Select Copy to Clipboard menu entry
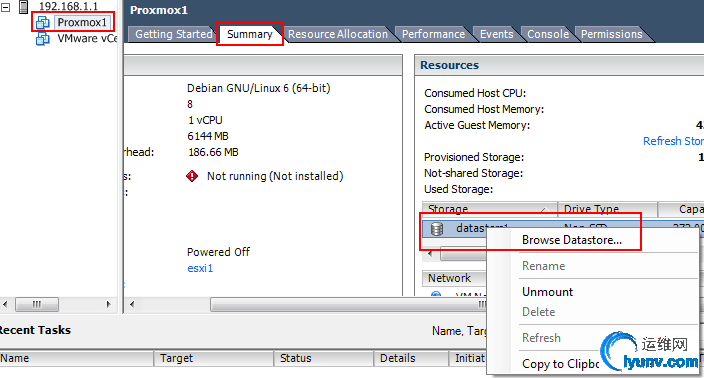 (561, 364)
